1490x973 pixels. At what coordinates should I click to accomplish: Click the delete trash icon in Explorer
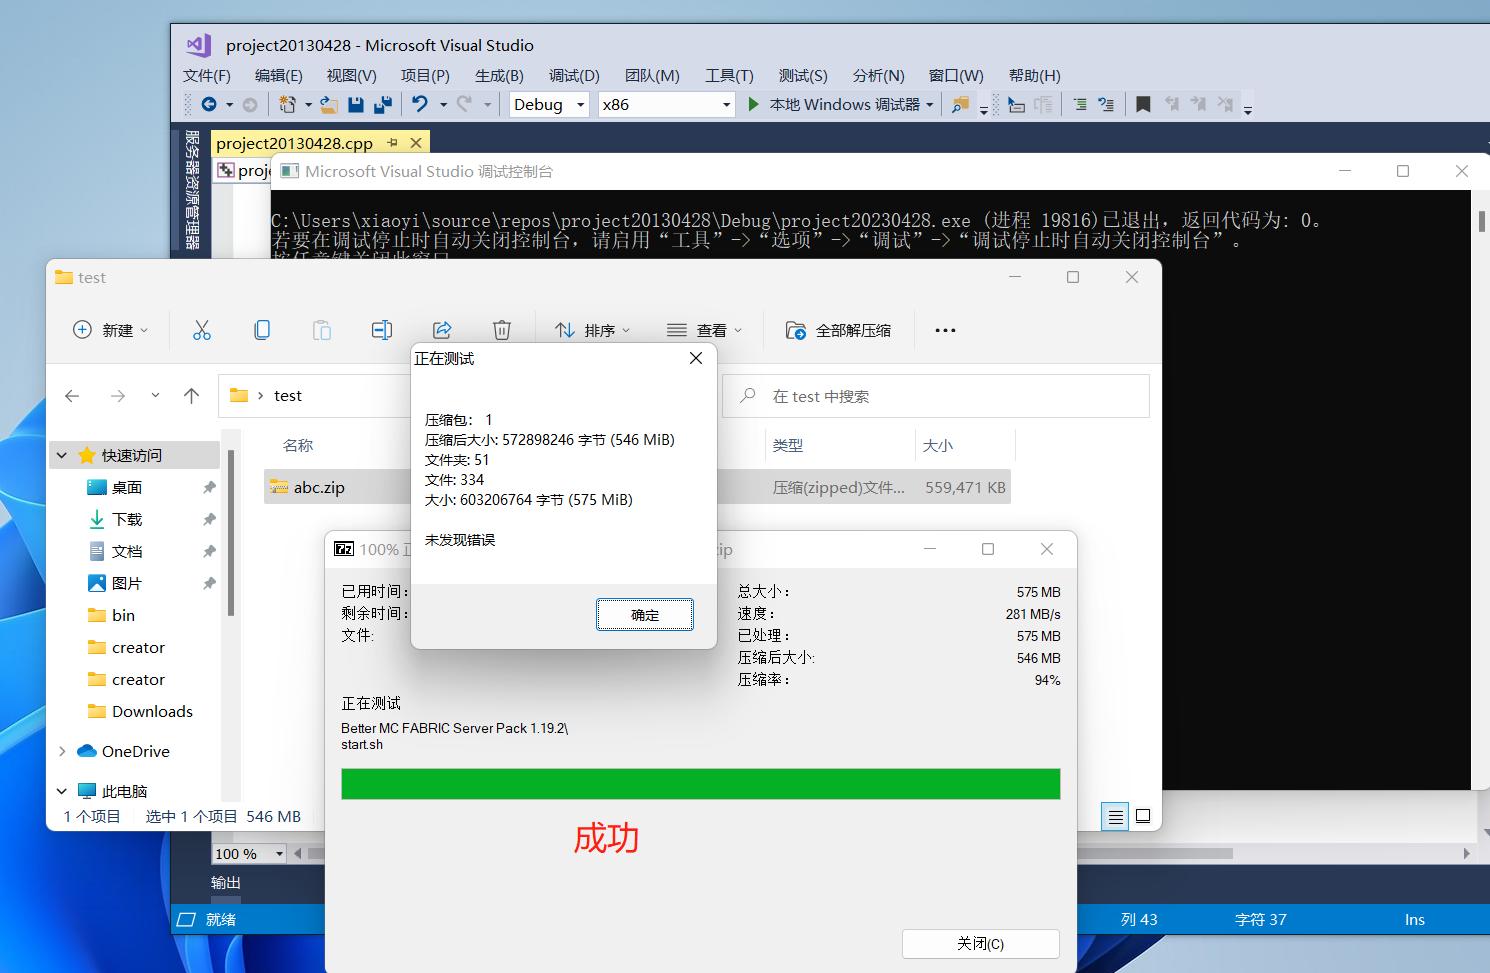502,330
